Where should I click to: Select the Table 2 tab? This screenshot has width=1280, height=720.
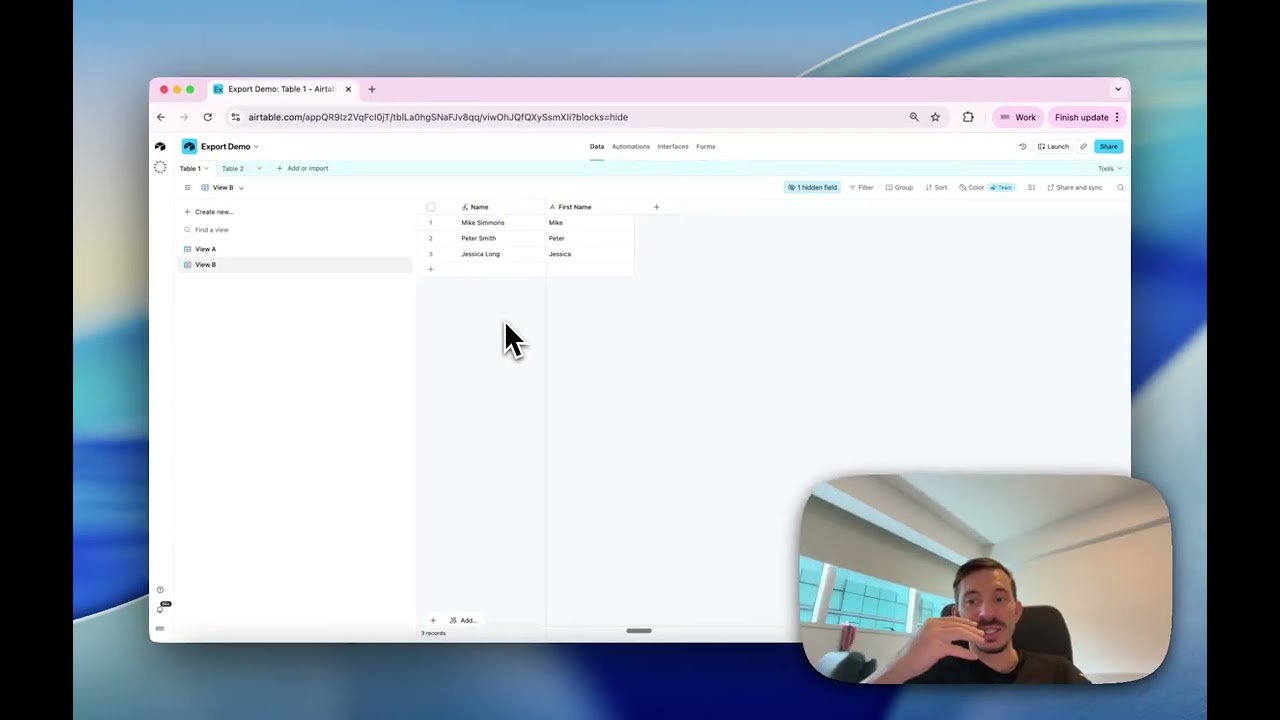click(233, 168)
